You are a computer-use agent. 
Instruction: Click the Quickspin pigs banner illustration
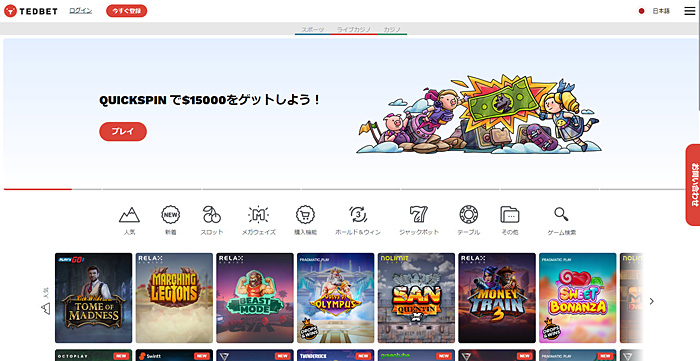pyautogui.click(x=479, y=115)
